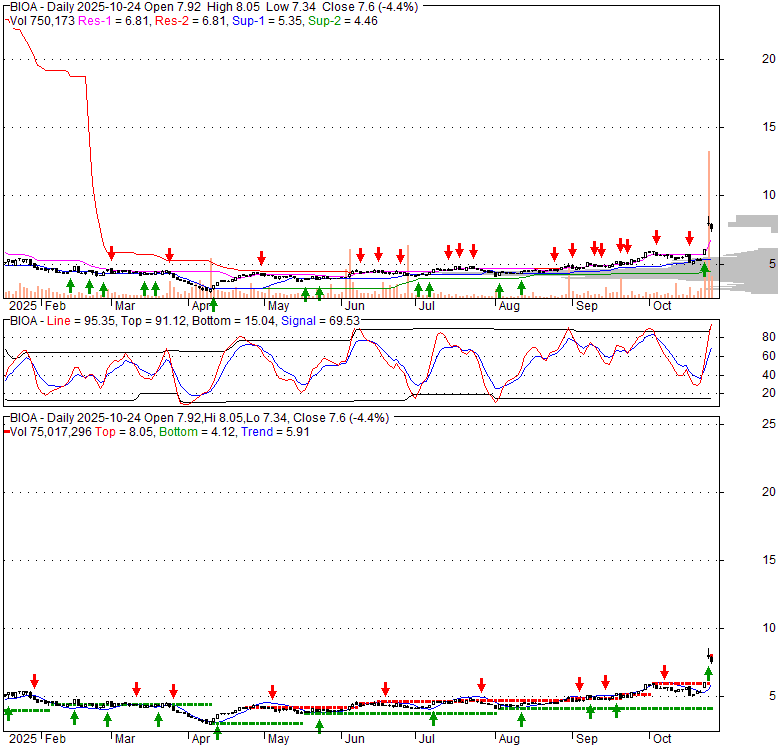Click the red sell arrow in early March on the top price chart
The width and height of the screenshot is (780, 745).
[x=112, y=253]
